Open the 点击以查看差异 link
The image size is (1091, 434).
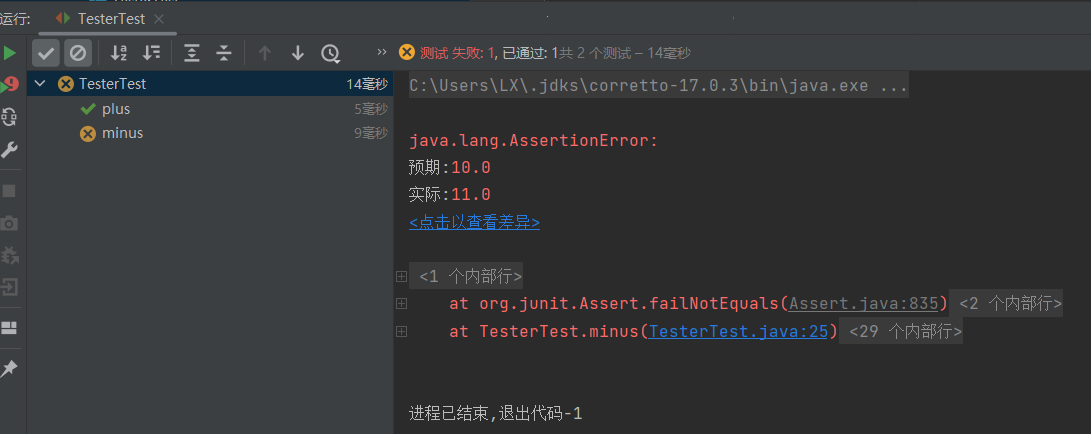point(474,222)
